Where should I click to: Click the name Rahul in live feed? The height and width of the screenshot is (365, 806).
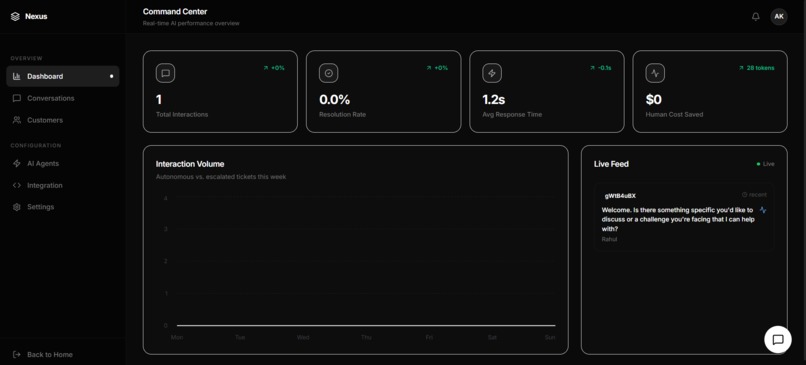click(609, 240)
